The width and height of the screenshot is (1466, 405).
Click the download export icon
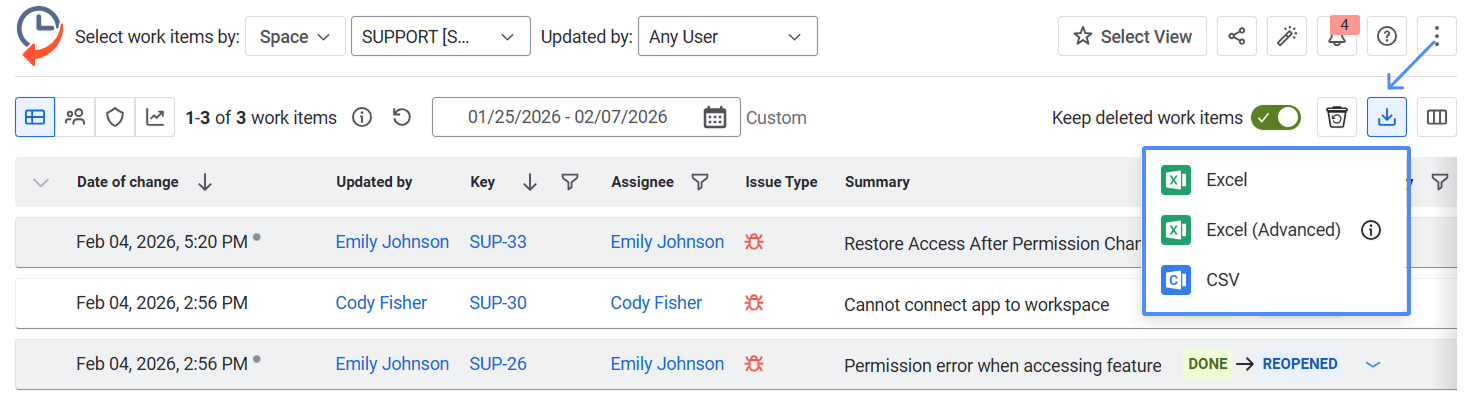tap(1387, 117)
